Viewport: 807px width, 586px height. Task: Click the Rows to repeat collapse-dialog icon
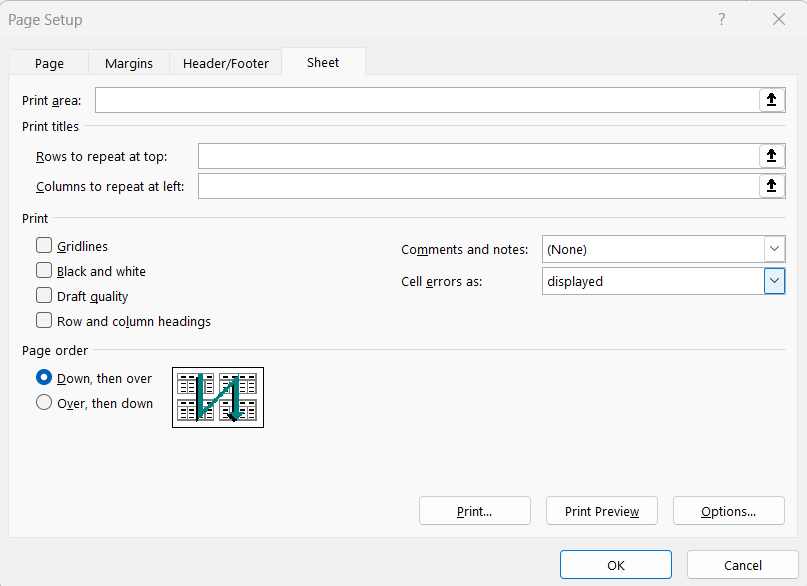tap(771, 156)
